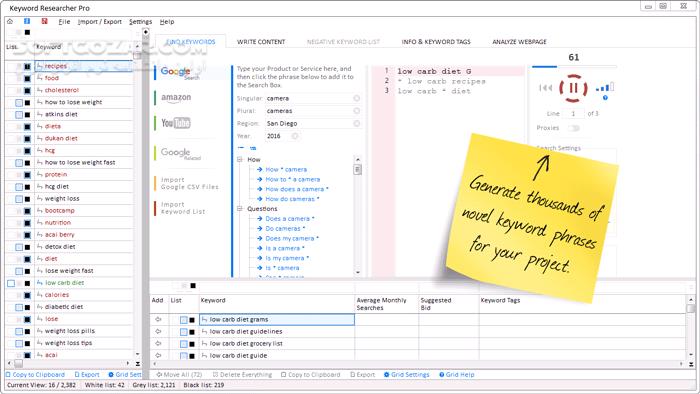Click the speed signal bars icon
Screen dimensions: 700x394
(x=605, y=87)
